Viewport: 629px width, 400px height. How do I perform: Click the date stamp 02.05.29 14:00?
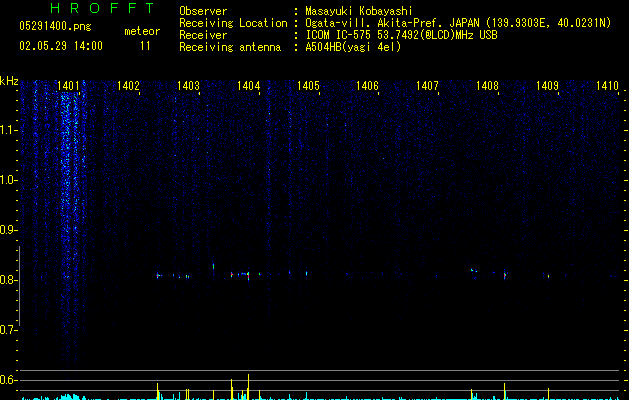(x=61, y=46)
